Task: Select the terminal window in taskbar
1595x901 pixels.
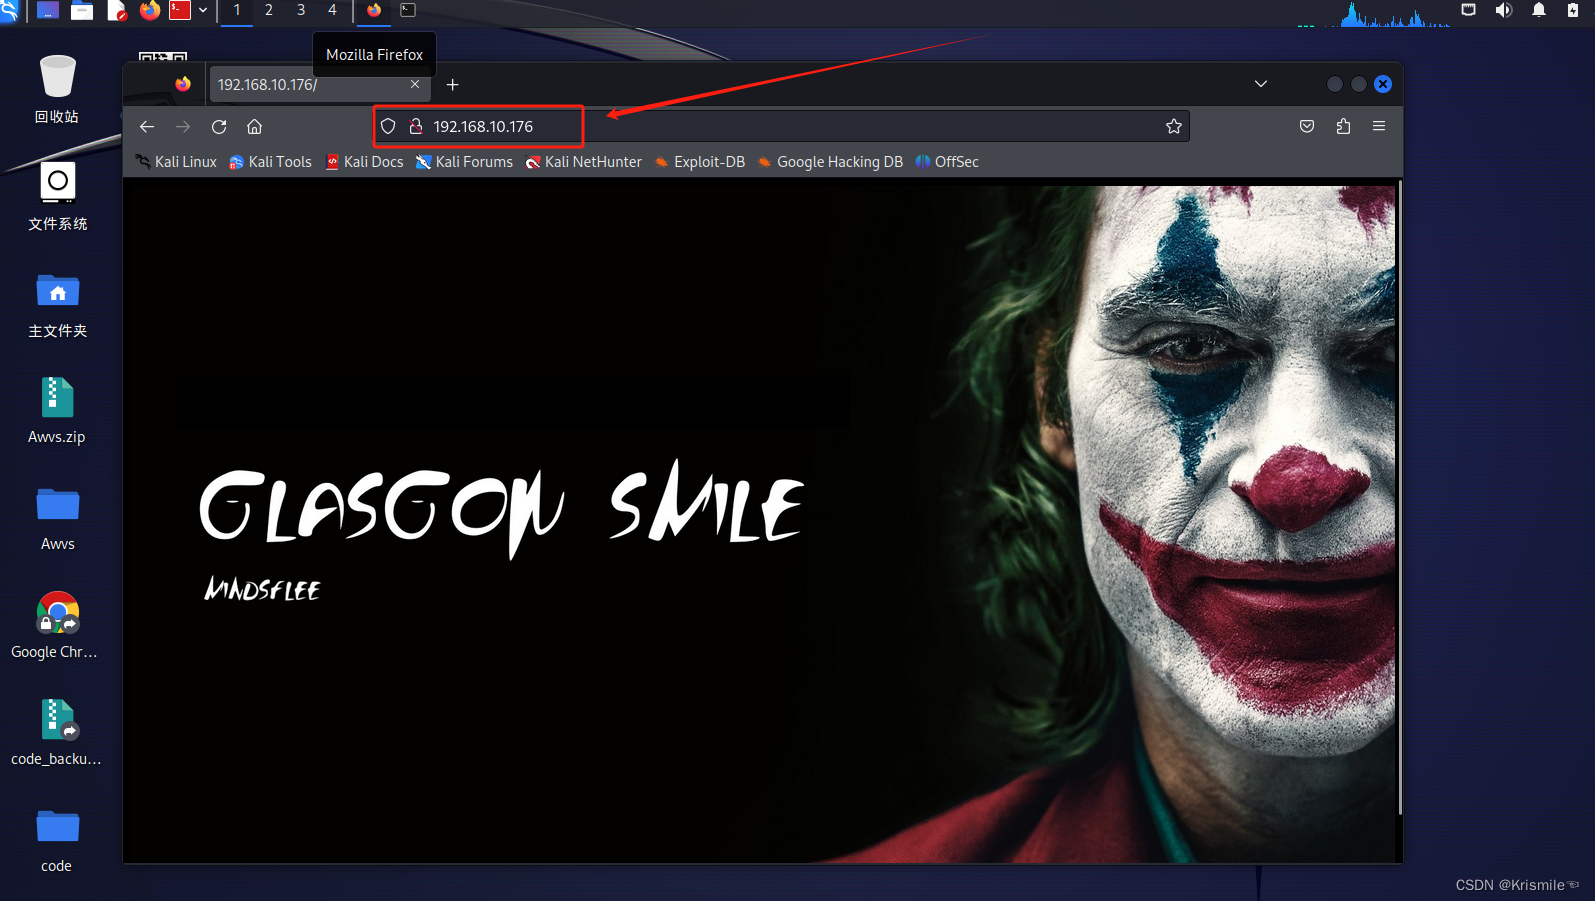Action: (408, 10)
